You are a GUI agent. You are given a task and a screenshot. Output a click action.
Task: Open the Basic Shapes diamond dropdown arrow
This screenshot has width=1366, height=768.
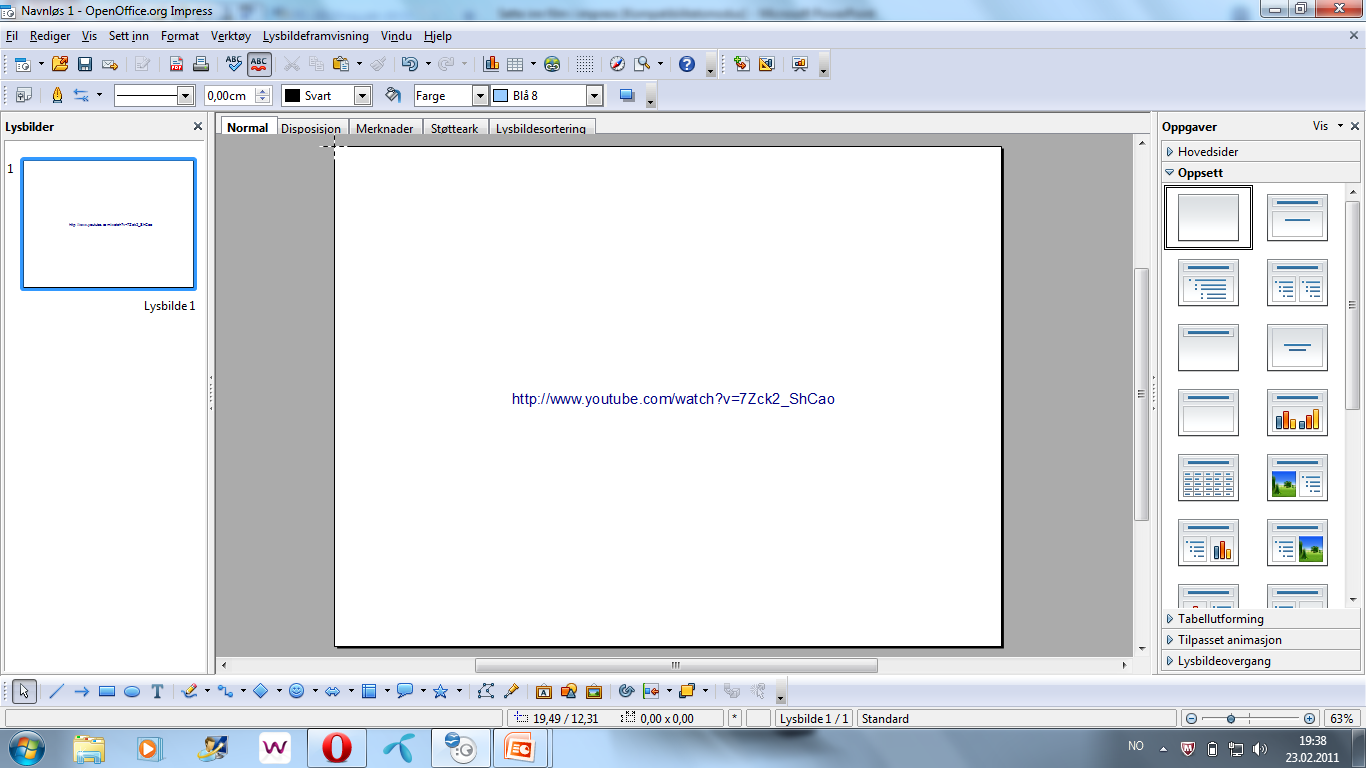point(279,691)
